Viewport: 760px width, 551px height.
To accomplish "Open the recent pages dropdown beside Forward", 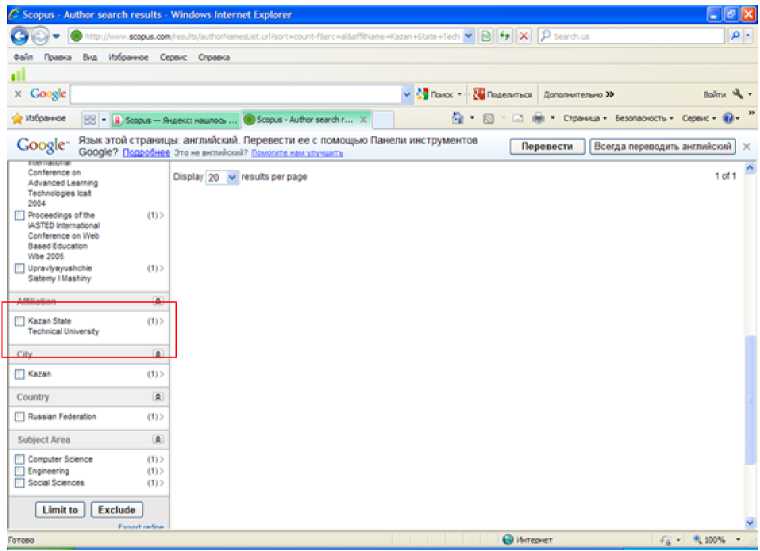I will click(56, 36).
